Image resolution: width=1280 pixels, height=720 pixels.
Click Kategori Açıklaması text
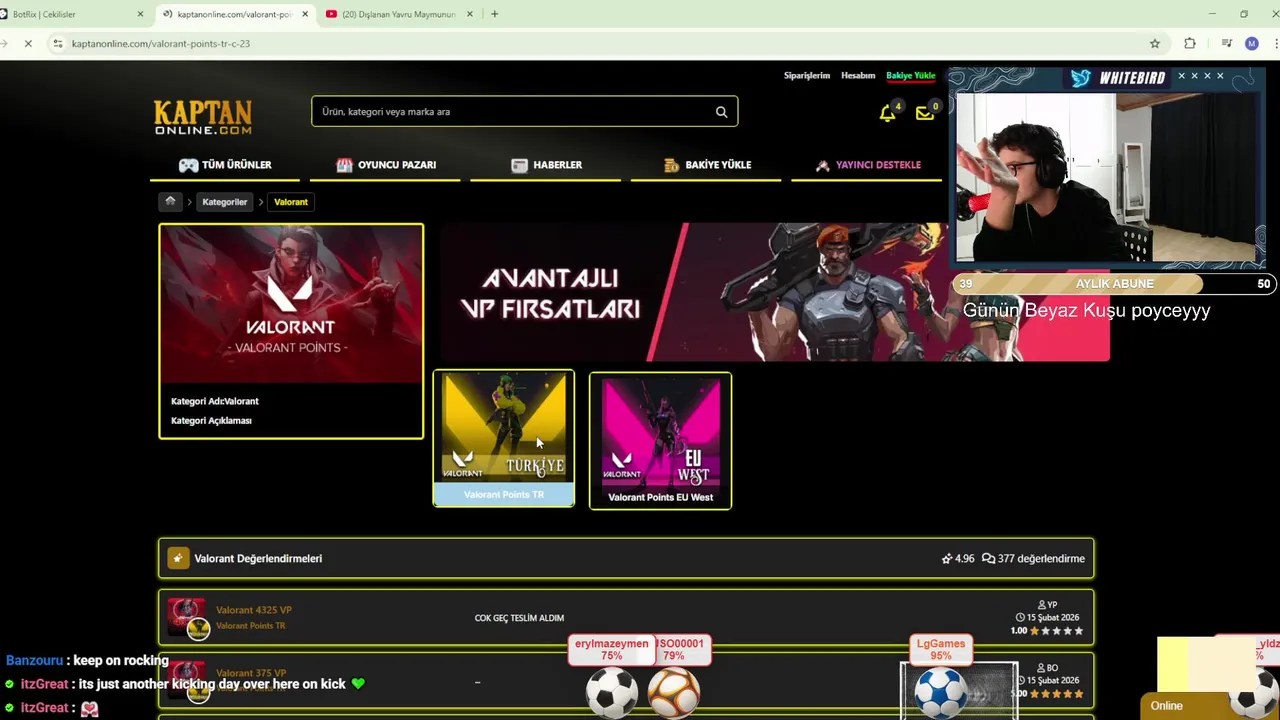211,421
